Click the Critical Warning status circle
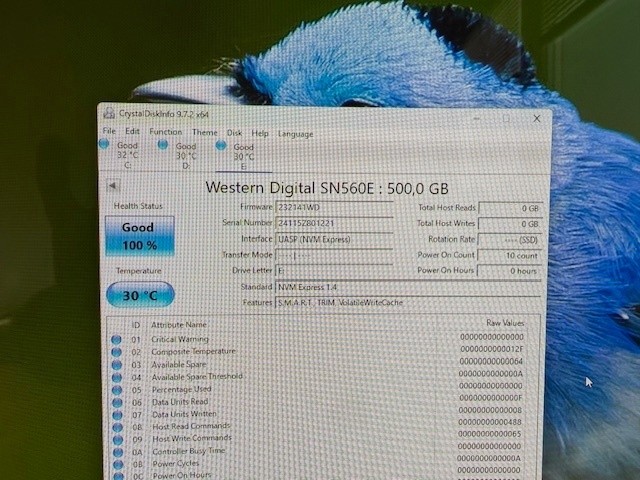Screen dimensions: 640x480 click(117, 340)
